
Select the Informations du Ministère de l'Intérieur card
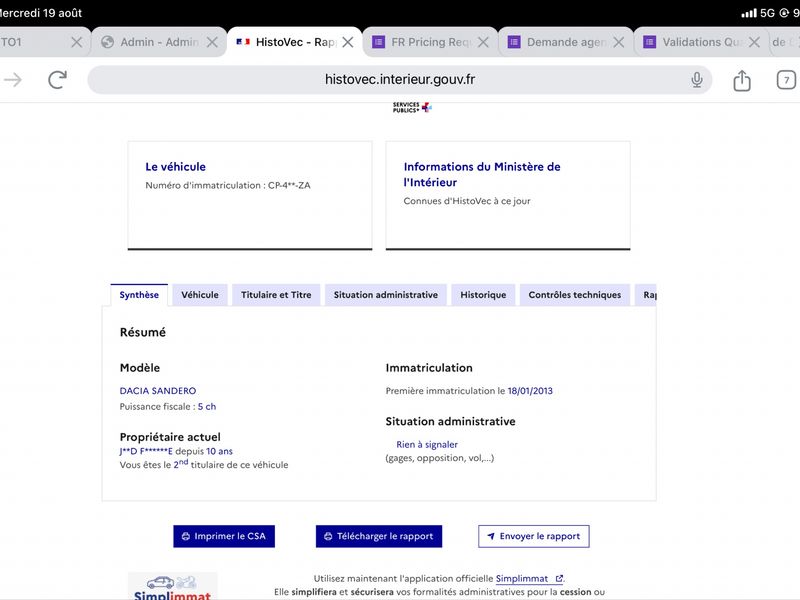pyautogui.click(x=508, y=195)
